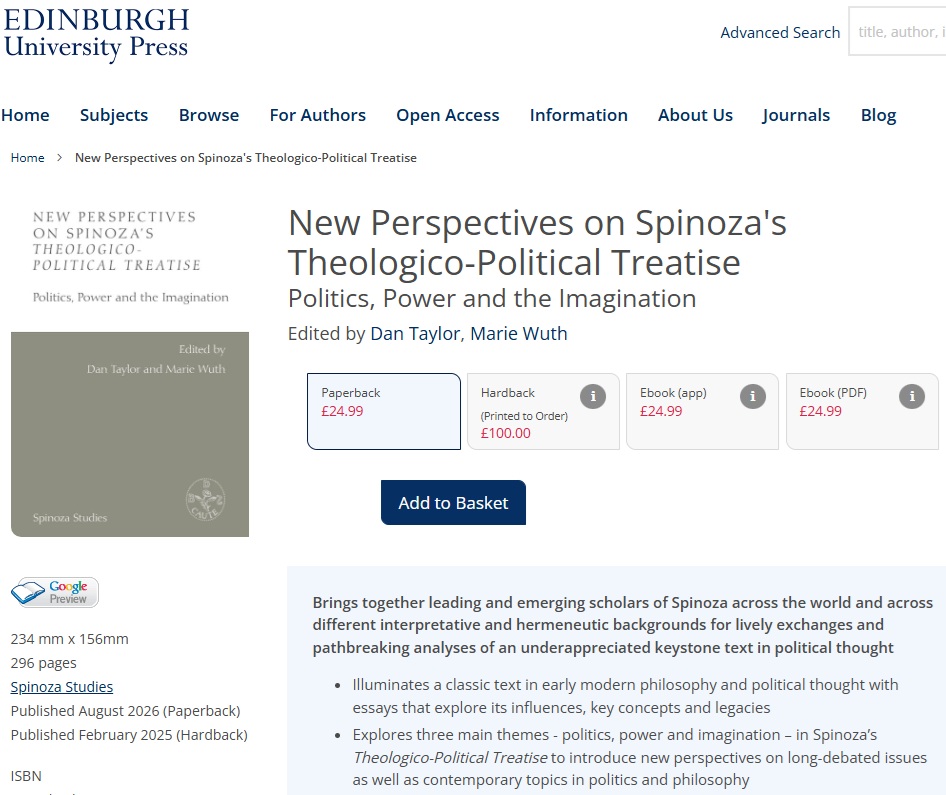
Task: Open the Google Preview badge
Action: 55,592
